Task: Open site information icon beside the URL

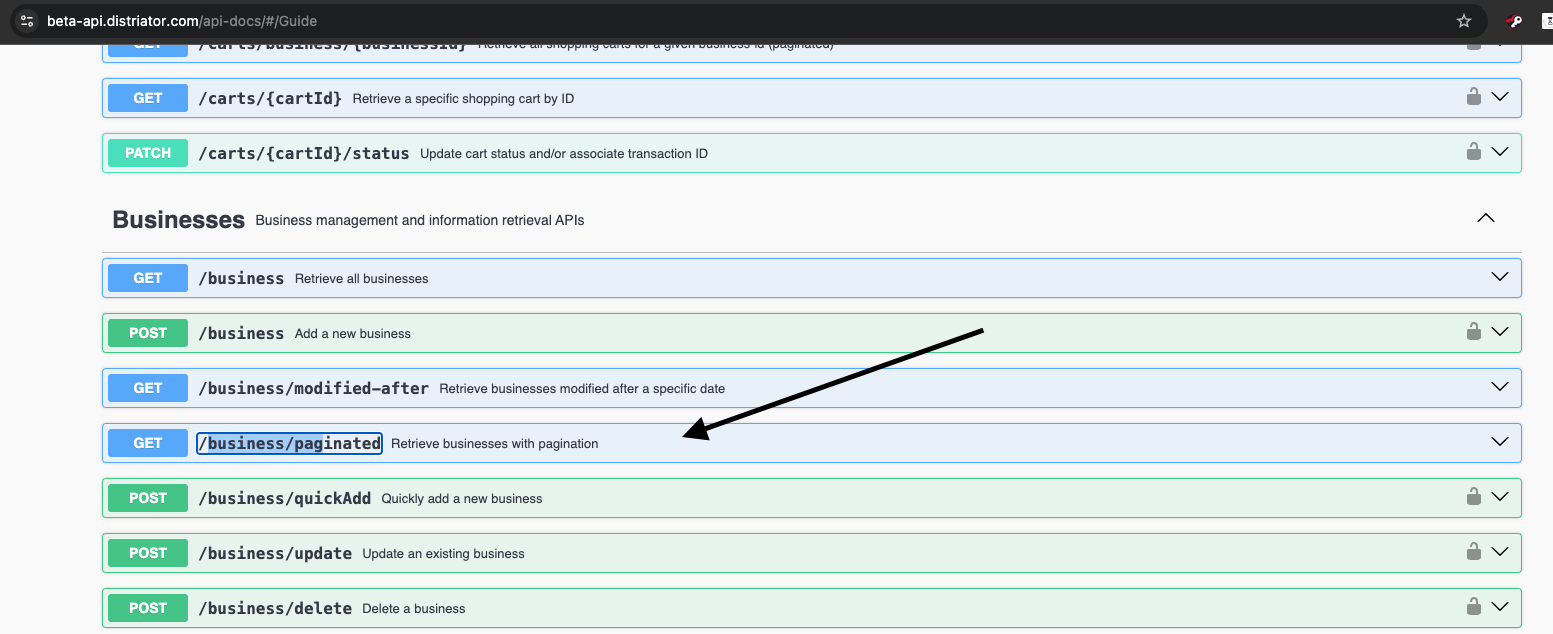Action: pyautogui.click(x=27, y=21)
